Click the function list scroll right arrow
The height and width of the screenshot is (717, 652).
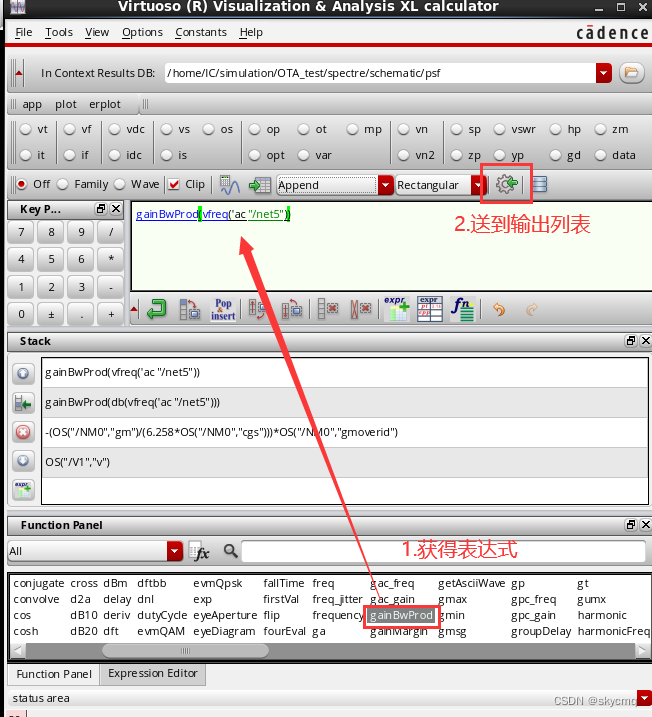pyautogui.click(x=642, y=650)
